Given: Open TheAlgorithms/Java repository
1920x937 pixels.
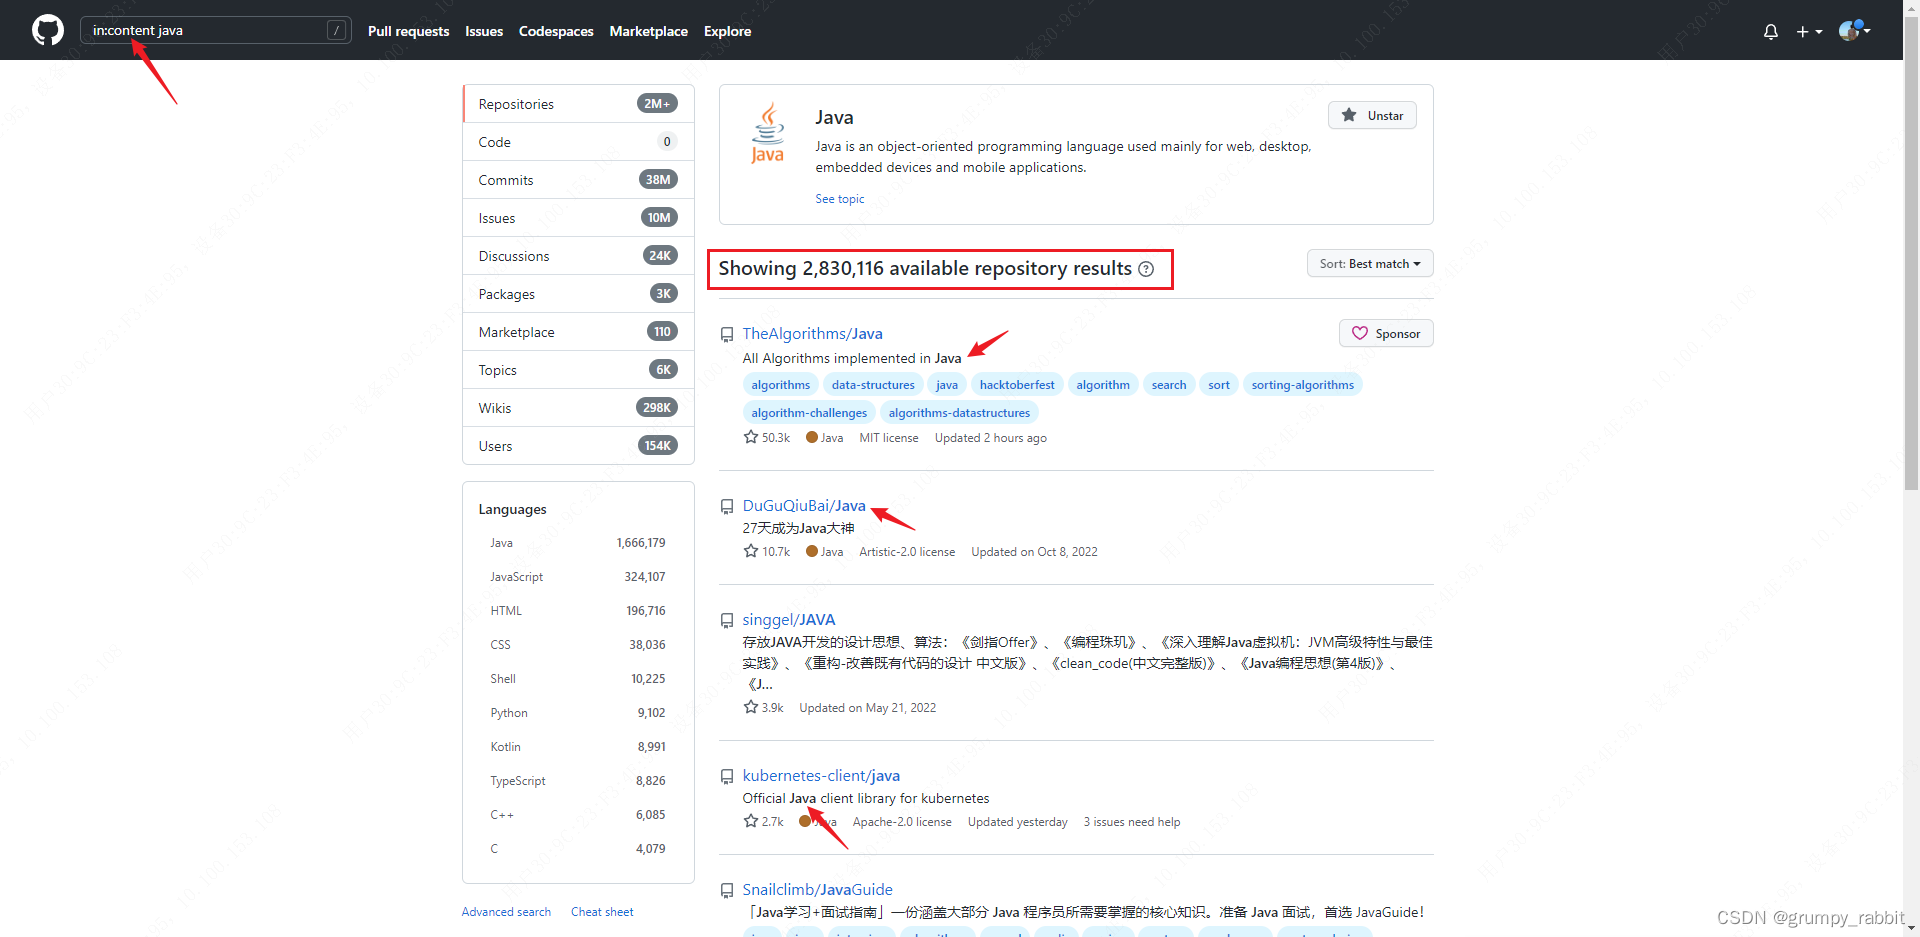Looking at the screenshot, I should pyautogui.click(x=812, y=334).
